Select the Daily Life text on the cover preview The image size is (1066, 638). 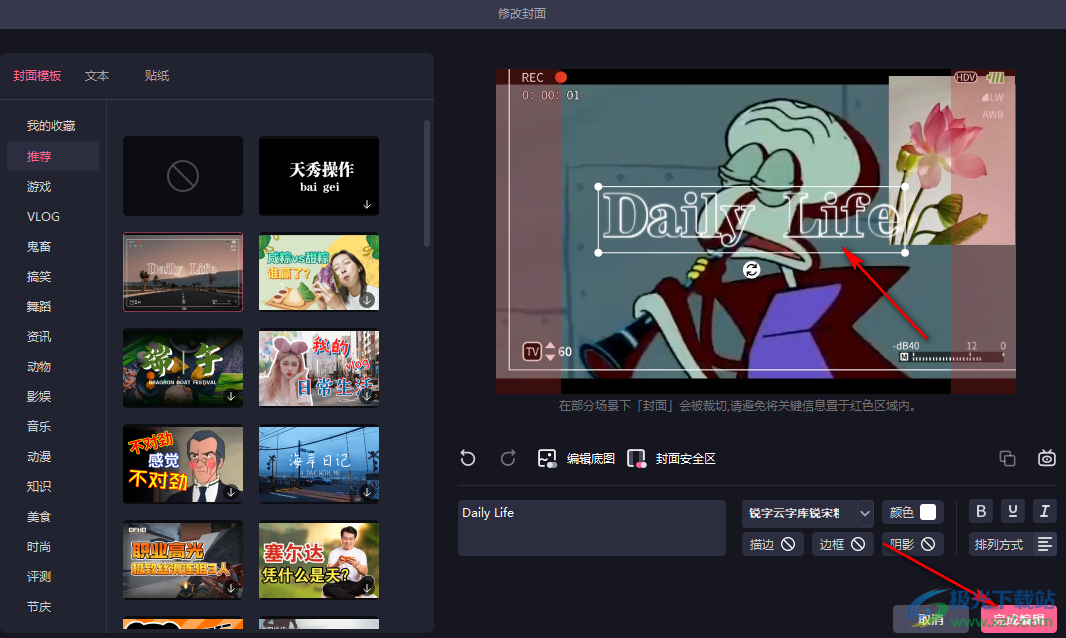pos(751,219)
